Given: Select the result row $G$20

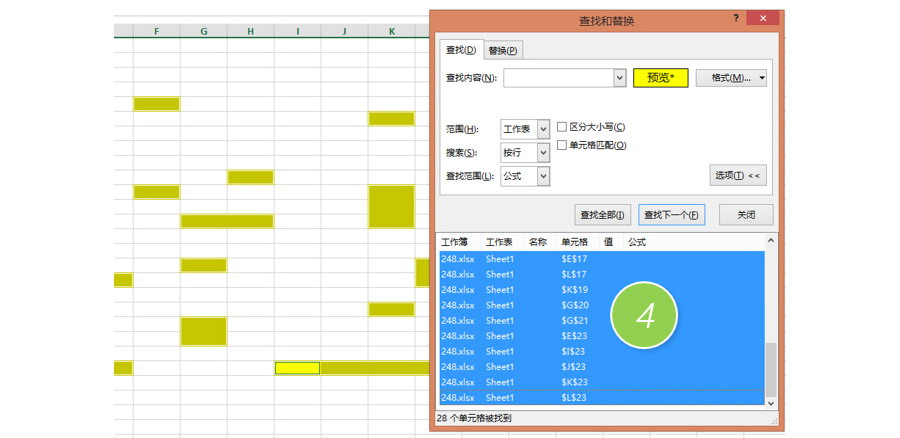Looking at the screenshot, I should pyautogui.click(x=602, y=305).
